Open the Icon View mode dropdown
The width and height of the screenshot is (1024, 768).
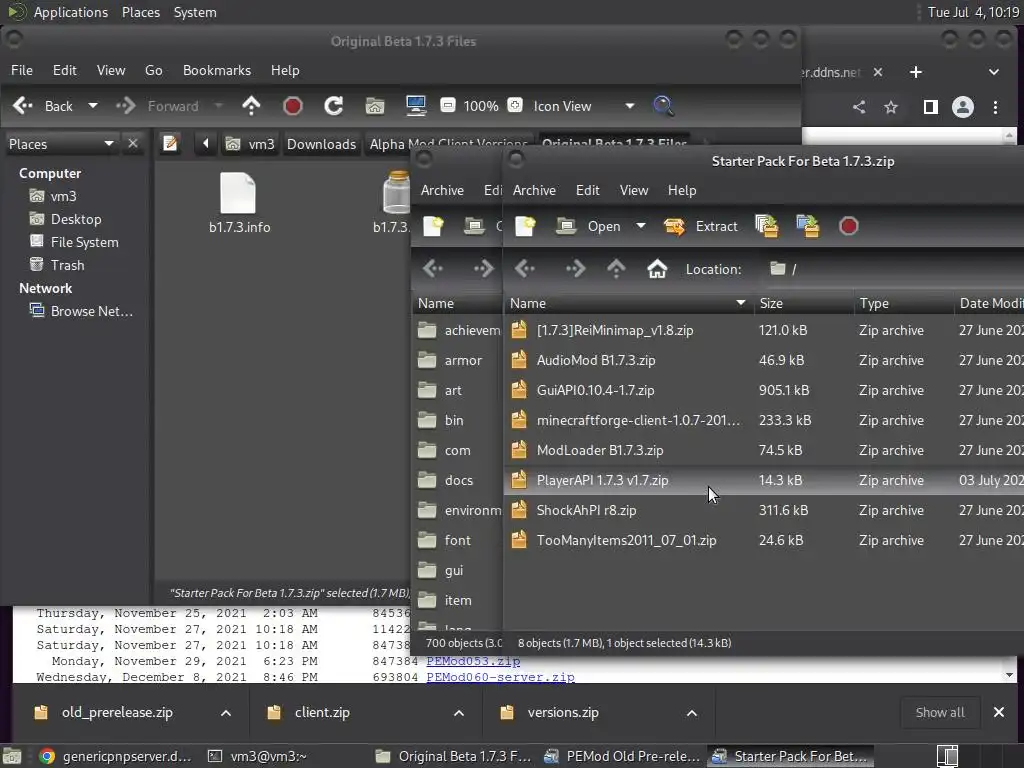(583, 106)
